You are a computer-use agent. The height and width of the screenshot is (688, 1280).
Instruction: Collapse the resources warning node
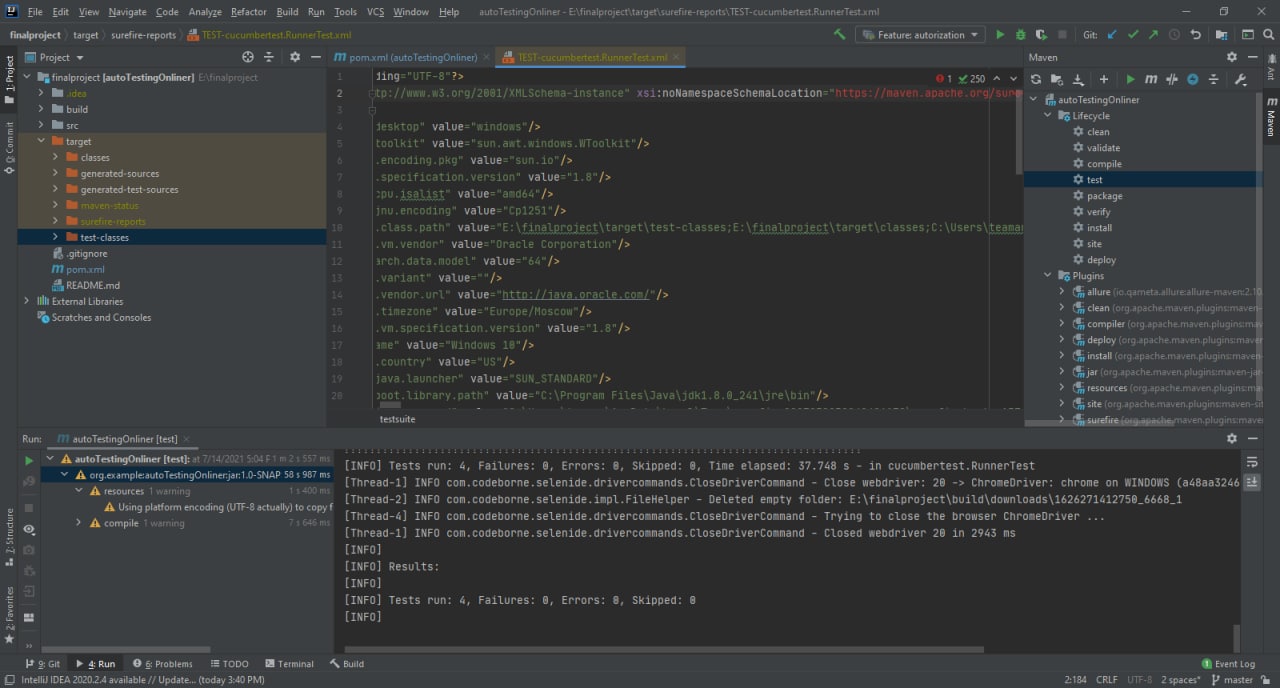pyautogui.click(x=79, y=491)
